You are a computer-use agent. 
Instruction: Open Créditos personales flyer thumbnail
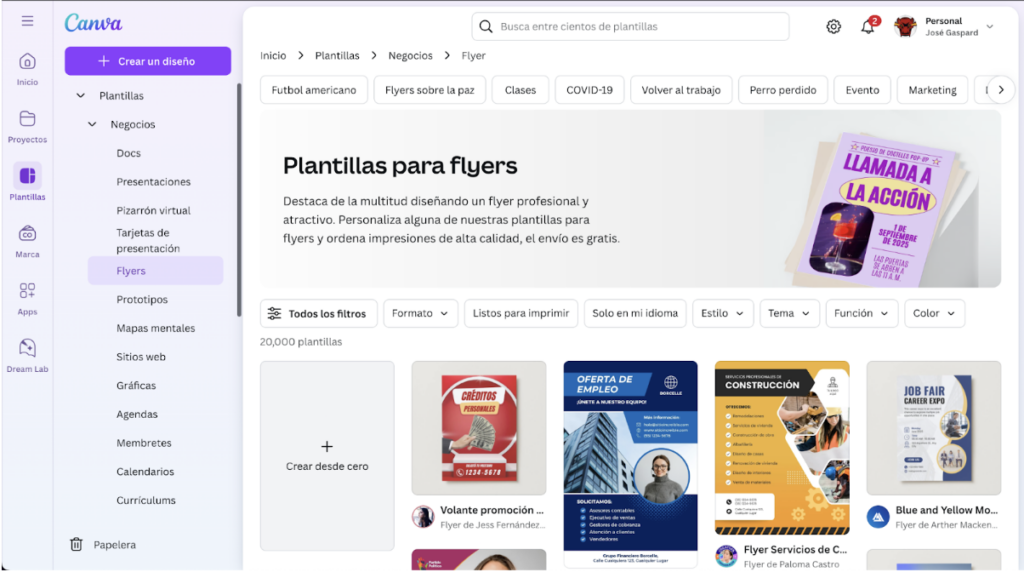[x=479, y=428]
